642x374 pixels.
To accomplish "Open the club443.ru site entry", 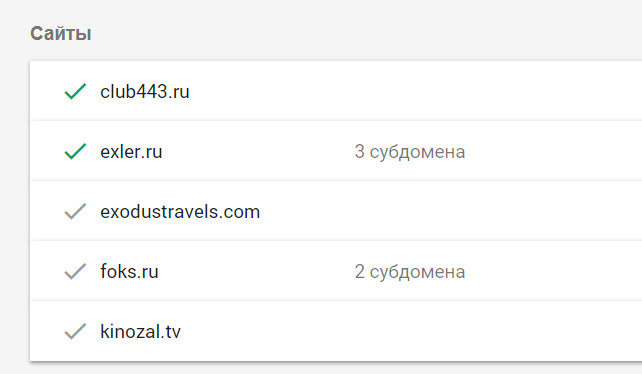I will click(145, 91).
